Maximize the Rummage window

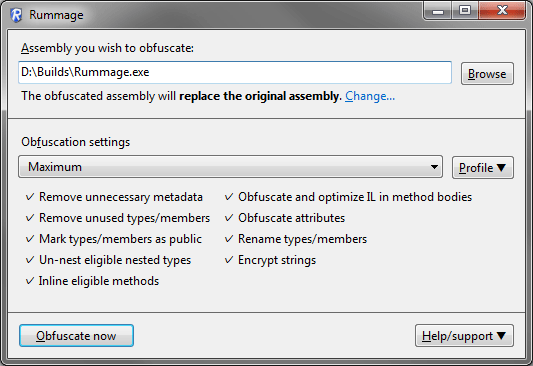click(465, 11)
